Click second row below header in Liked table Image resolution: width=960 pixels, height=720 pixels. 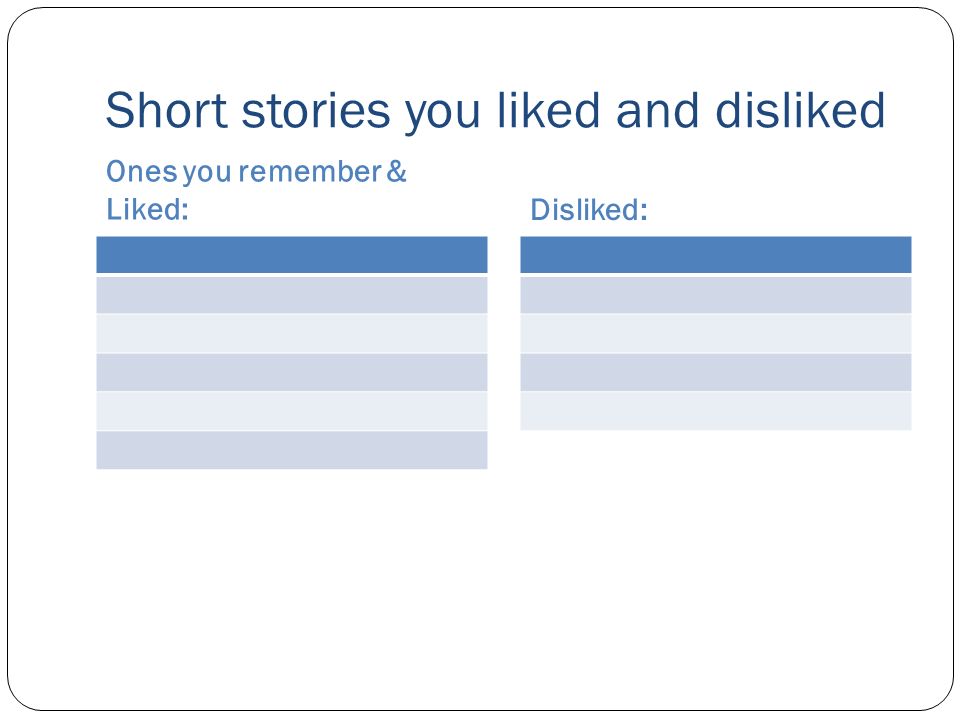click(x=292, y=334)
